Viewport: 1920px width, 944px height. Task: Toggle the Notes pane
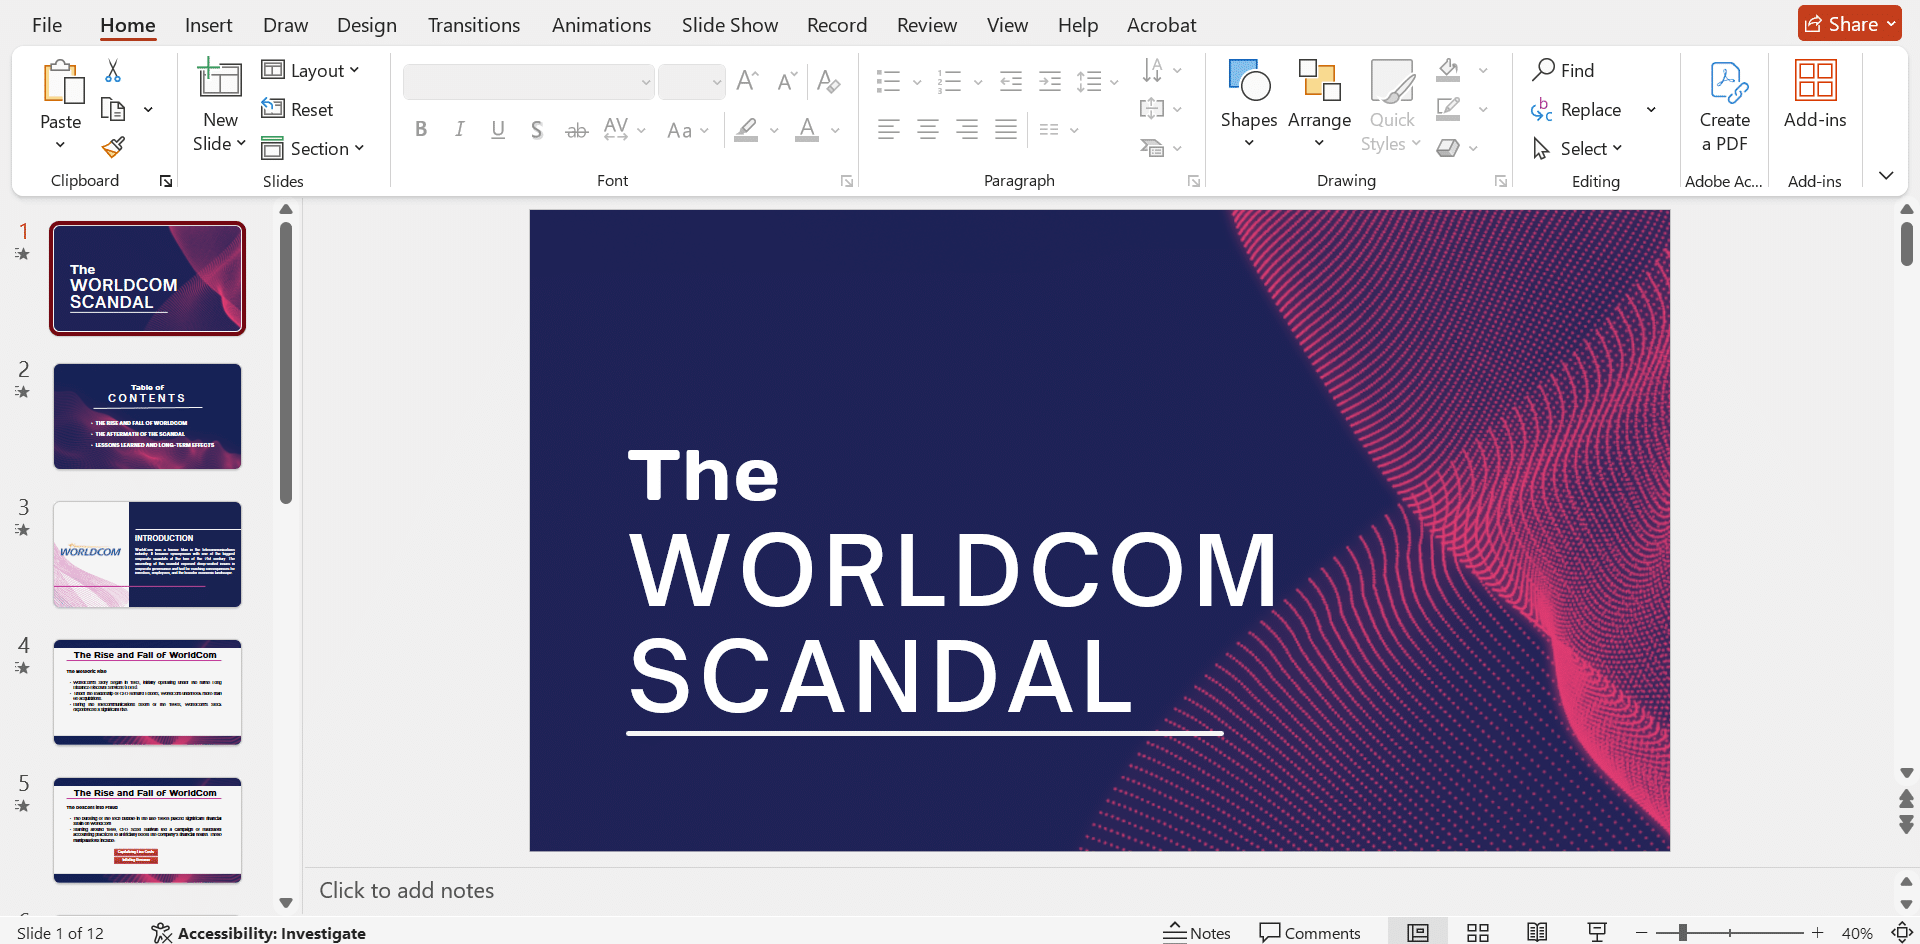(1197, 932)
